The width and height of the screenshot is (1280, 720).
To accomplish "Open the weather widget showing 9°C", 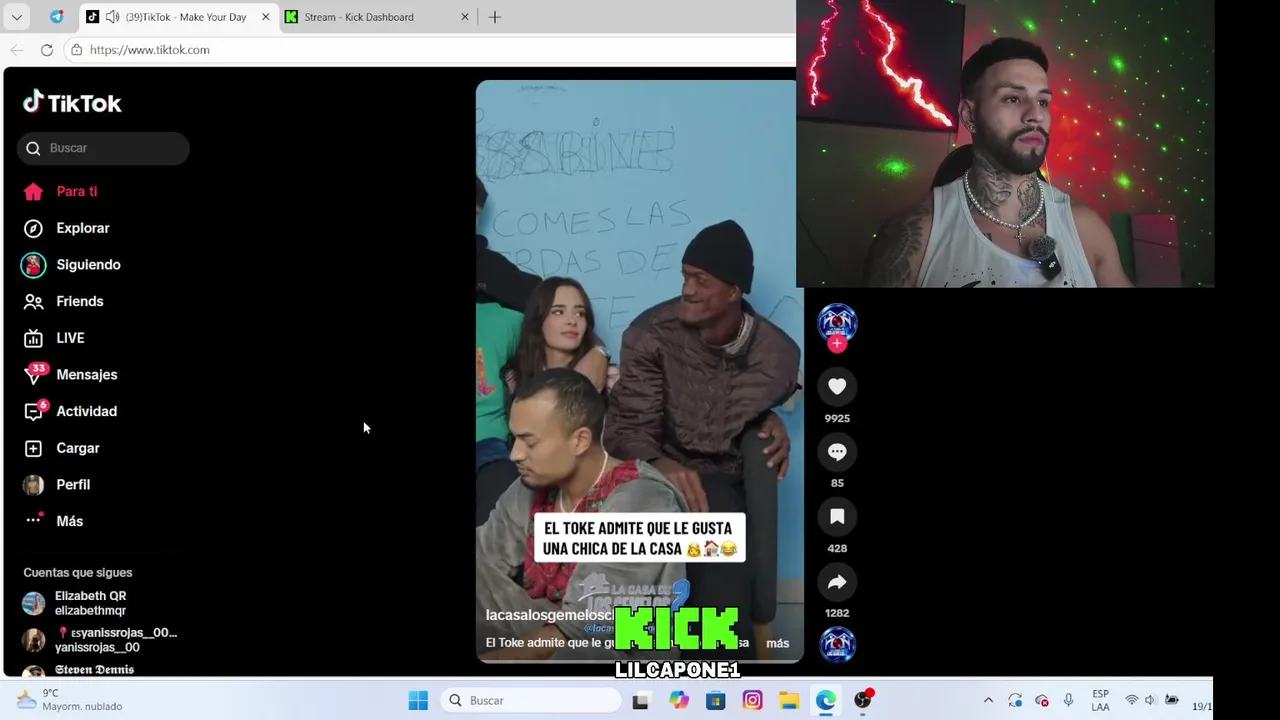I will tap(70, 700).
